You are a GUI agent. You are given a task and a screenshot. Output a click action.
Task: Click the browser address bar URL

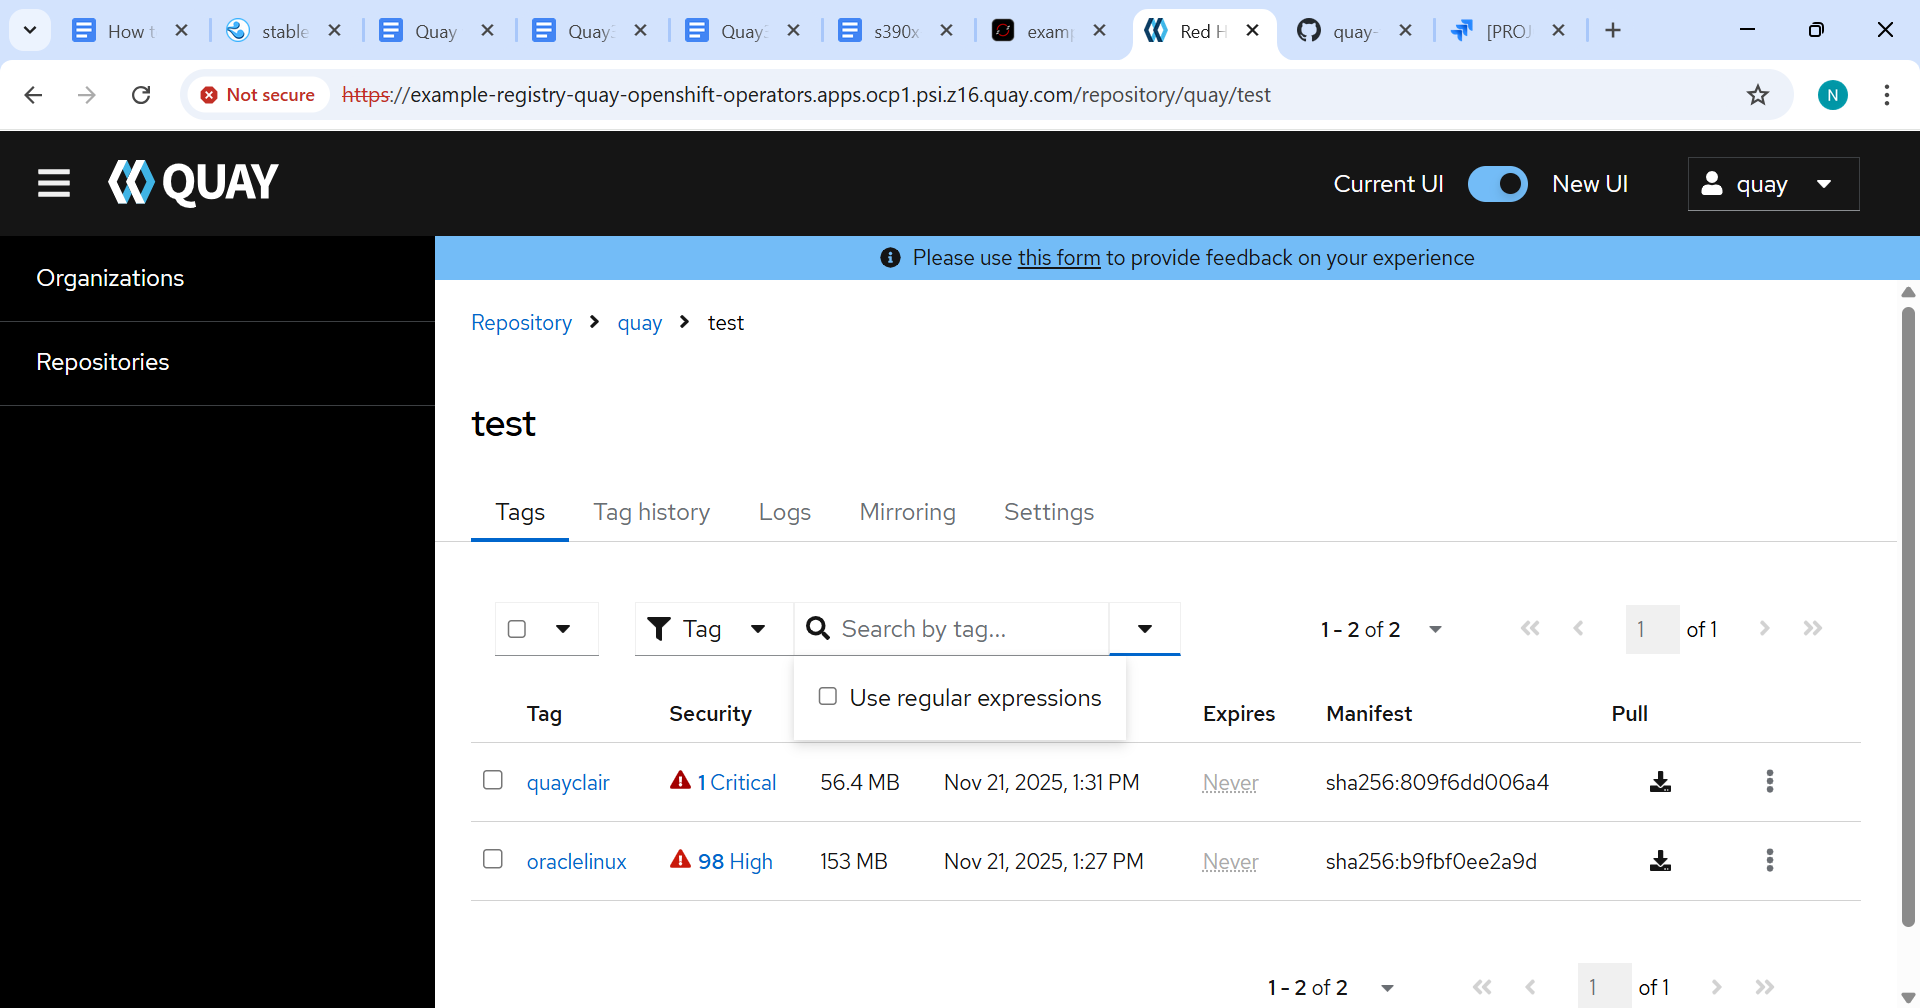click(806, 95)
